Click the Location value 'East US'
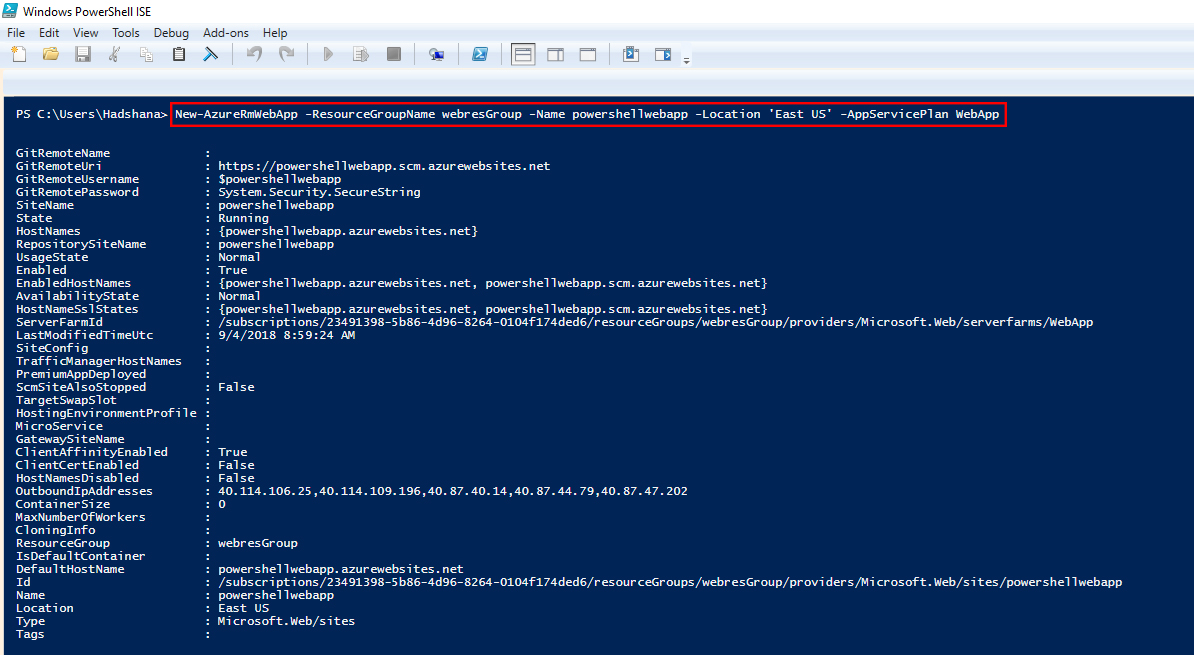Screen dimensions: 1194x655 point(243,608)
